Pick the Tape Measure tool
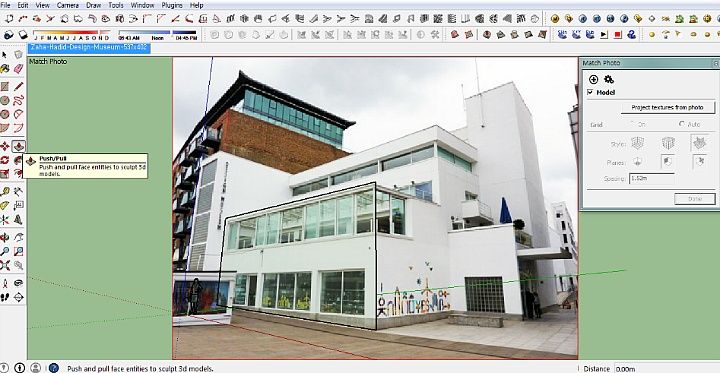This screenshot has width=720, height=373. pyautogui.click(x=5, y=192)
